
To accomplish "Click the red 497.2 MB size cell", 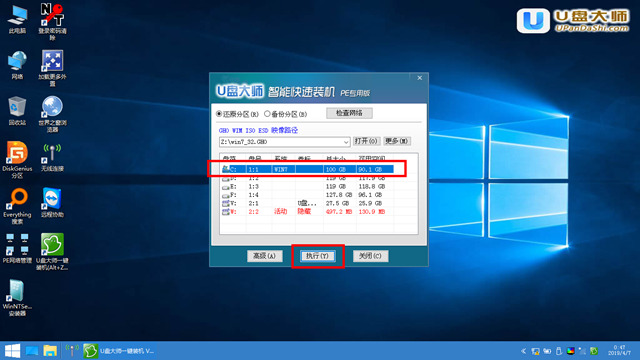I will (339, 212).
